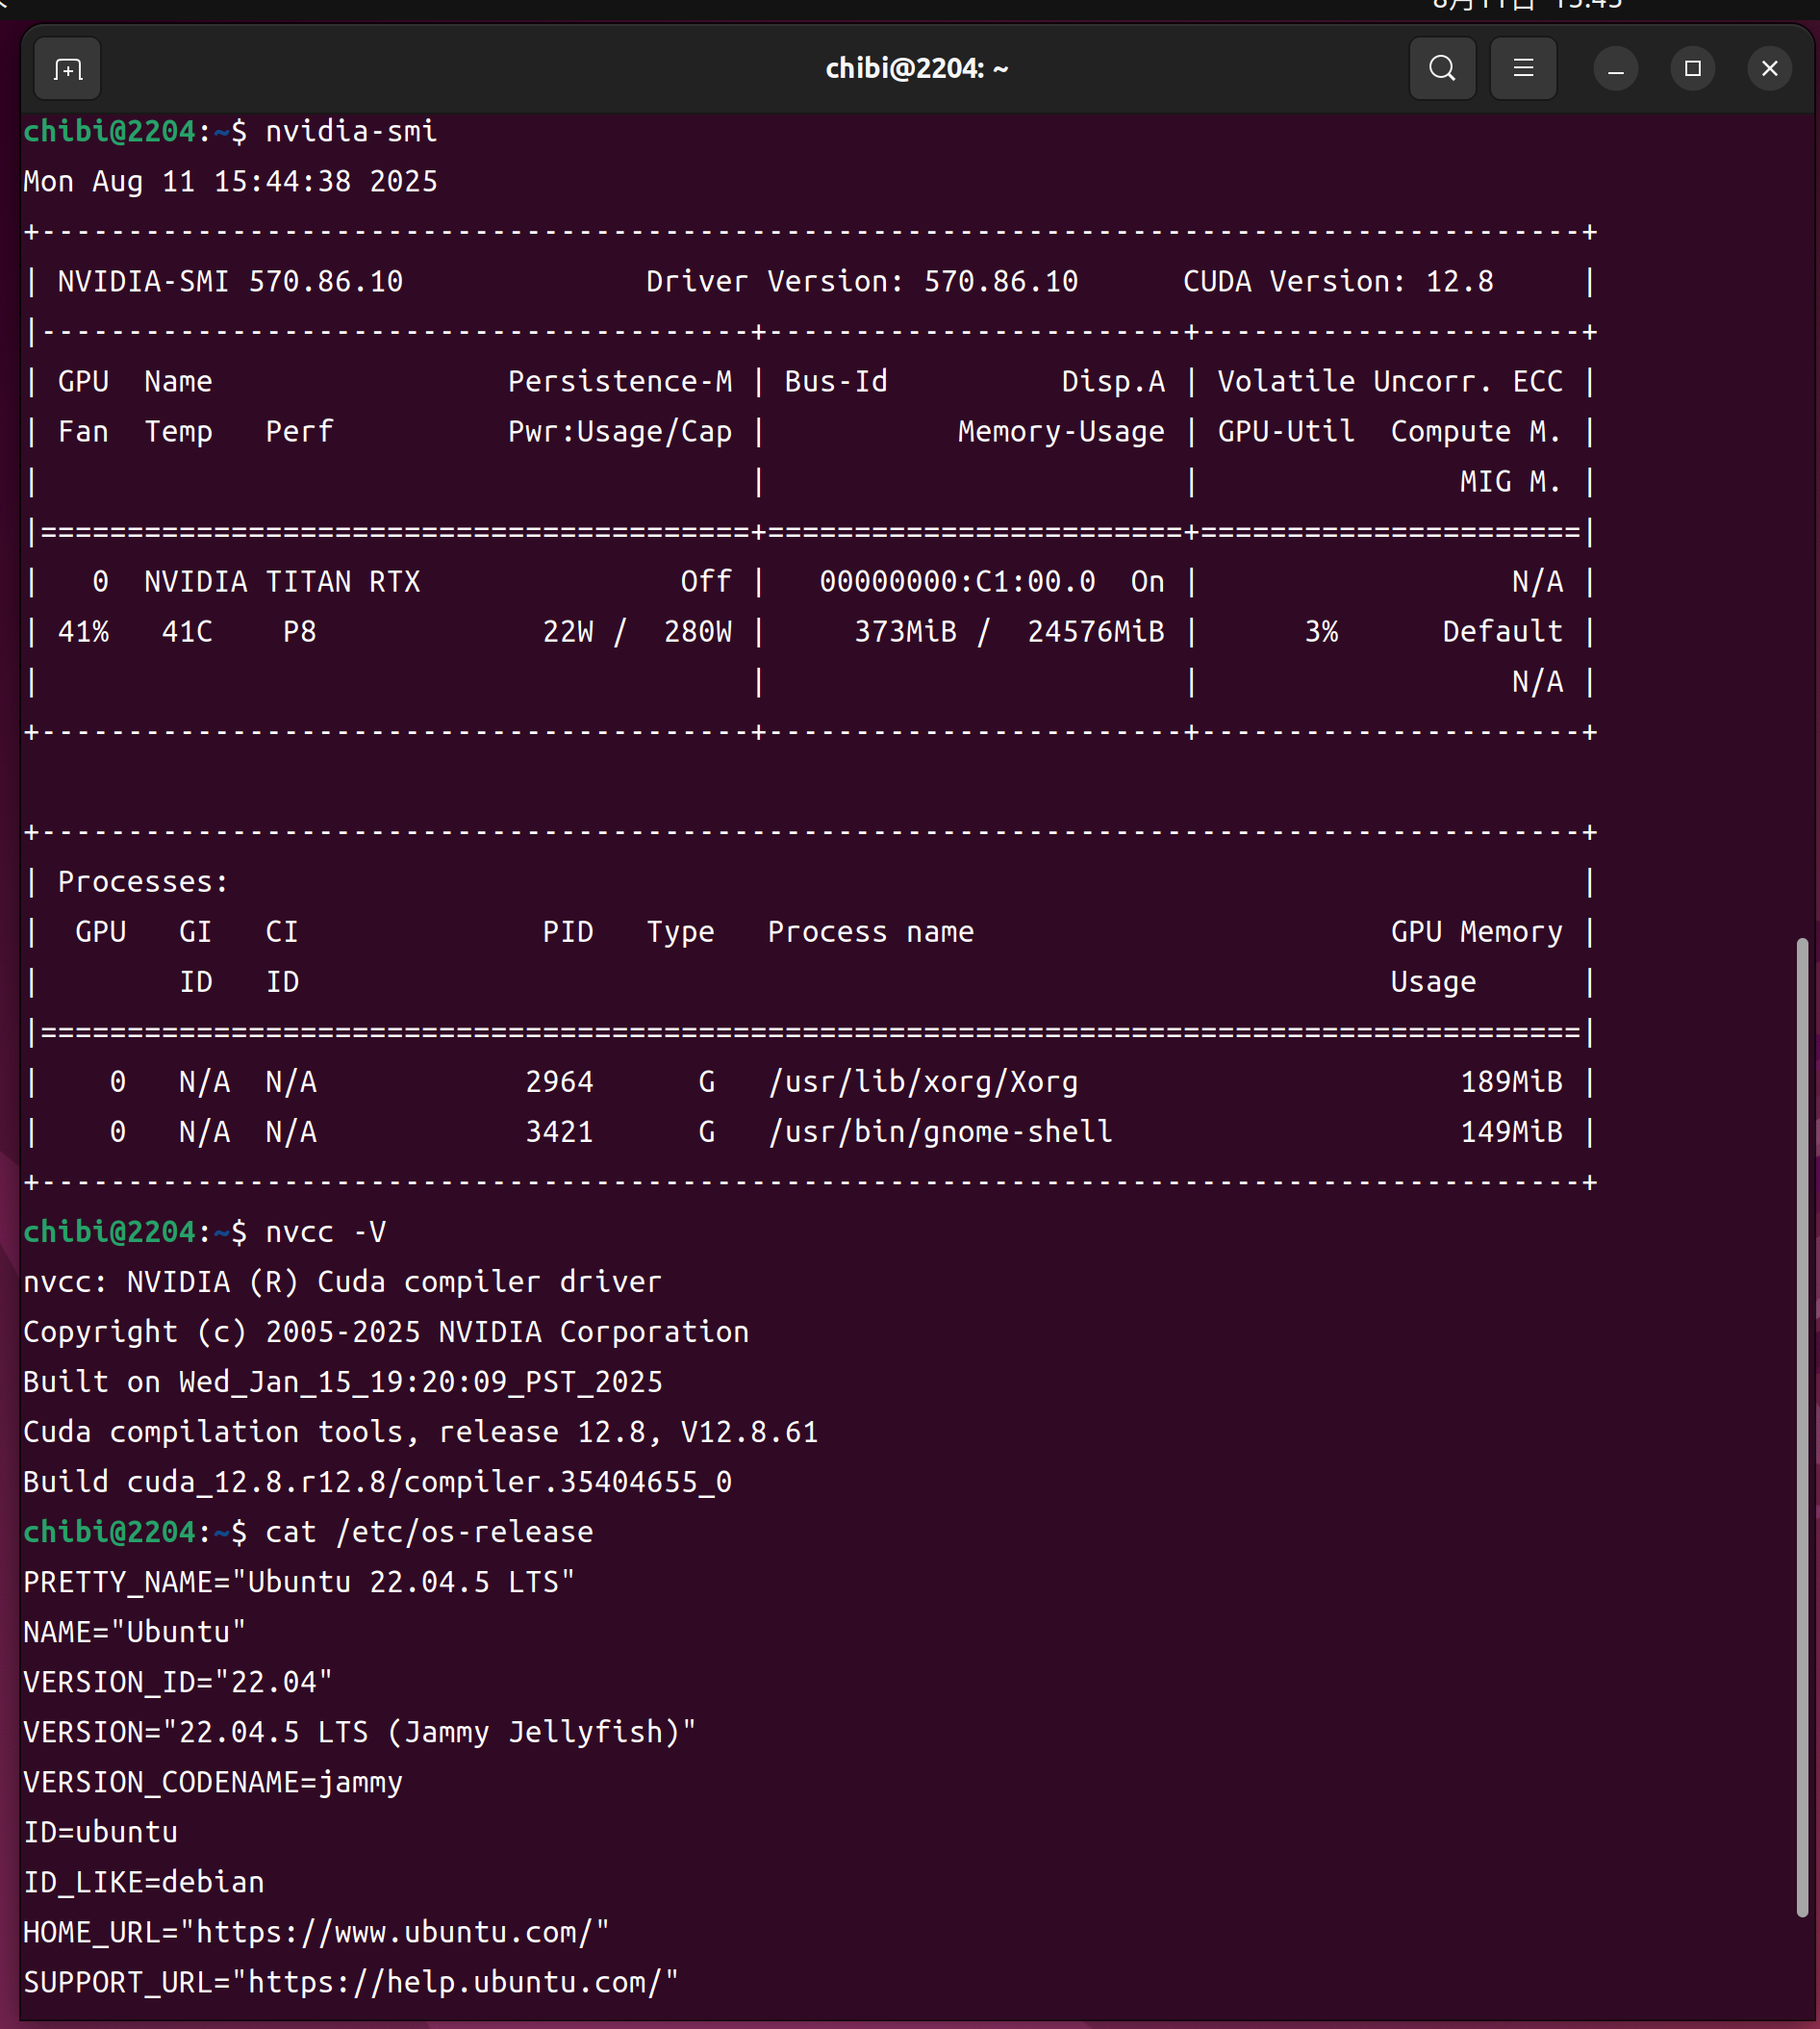Minimize the terminal window
Screen dimensions: 1820x2029
[1615, 69]
